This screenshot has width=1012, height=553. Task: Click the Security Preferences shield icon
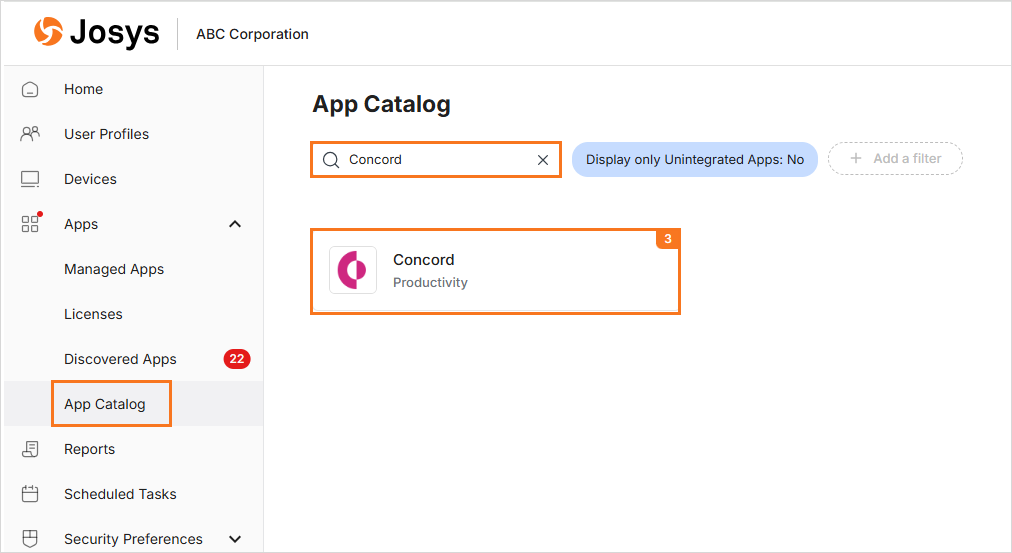[x=30, y=538]
